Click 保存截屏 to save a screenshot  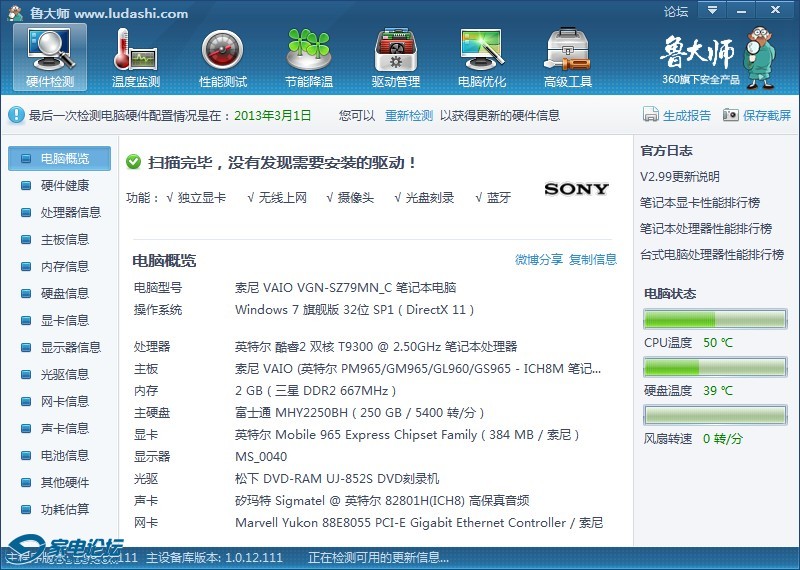click(x=757, y=116)
